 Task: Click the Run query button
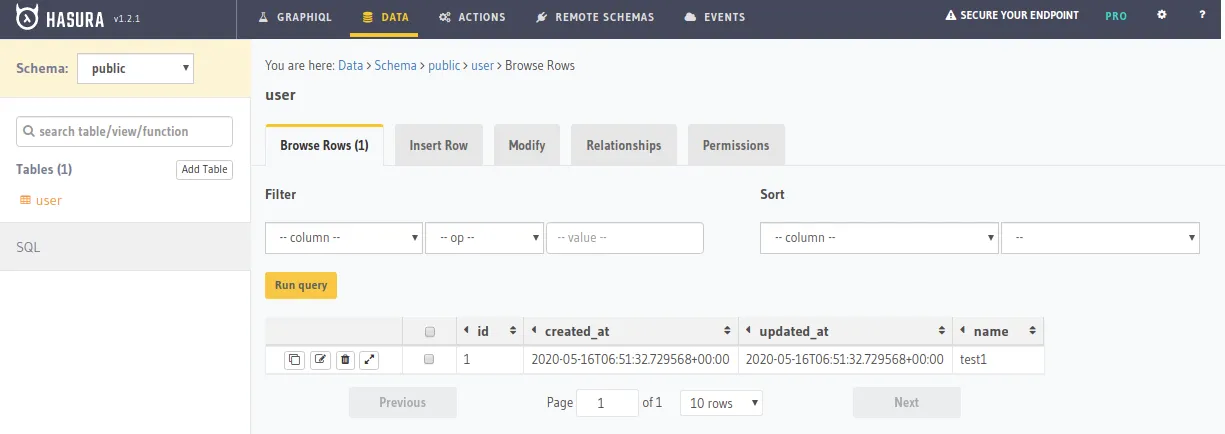[301, 285]
